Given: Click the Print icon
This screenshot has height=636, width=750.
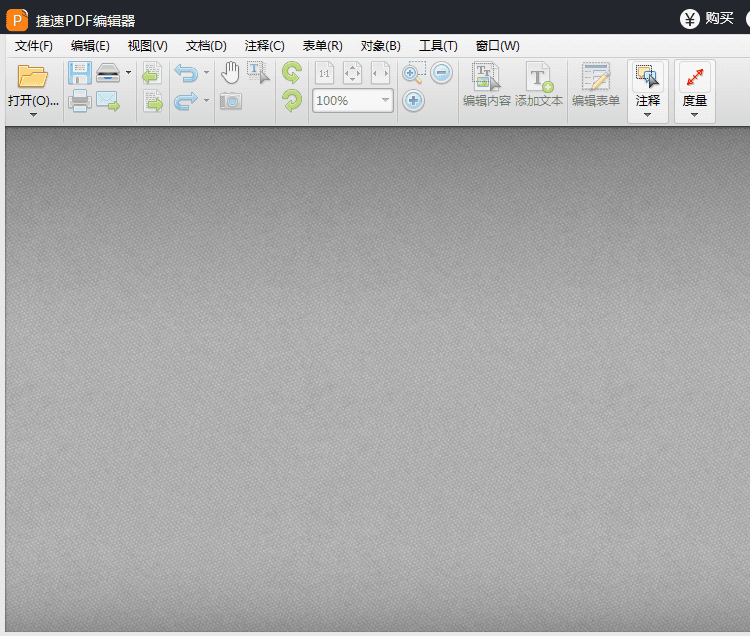Looking at the screenshot, I should click(x=79, y=101).
